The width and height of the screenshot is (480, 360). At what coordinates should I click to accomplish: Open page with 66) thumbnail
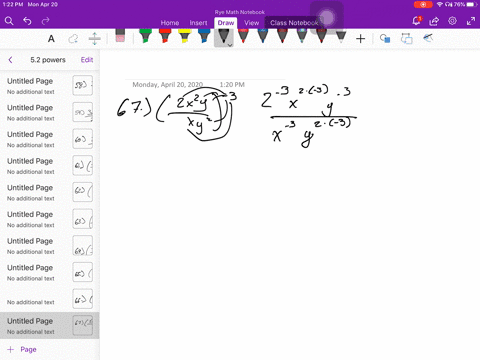50,299
